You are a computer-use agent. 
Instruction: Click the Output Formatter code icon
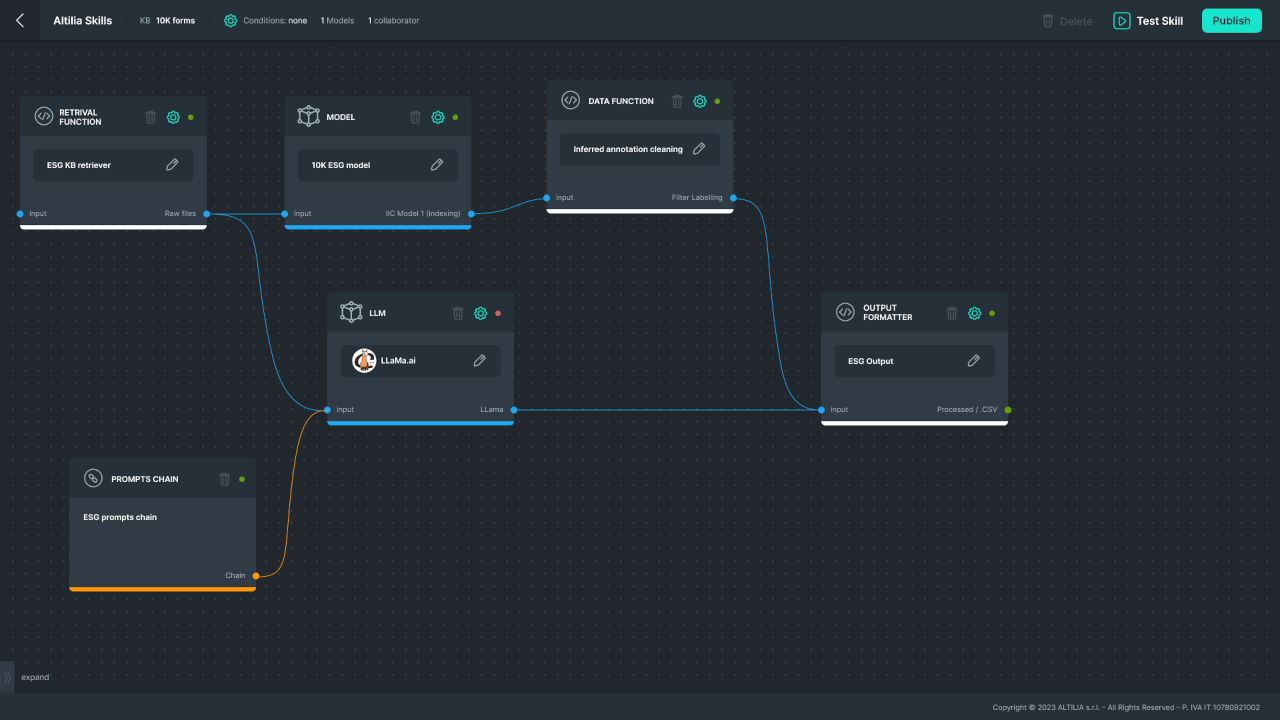(x=845, y=312)
